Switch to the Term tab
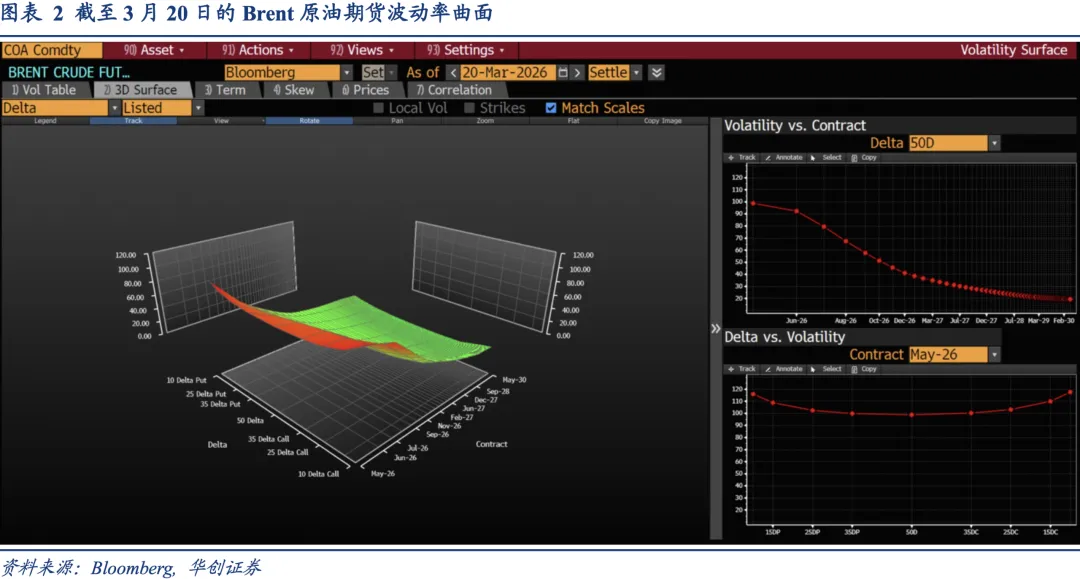This screenshot has width=1080, height=579. click(225, 90)
